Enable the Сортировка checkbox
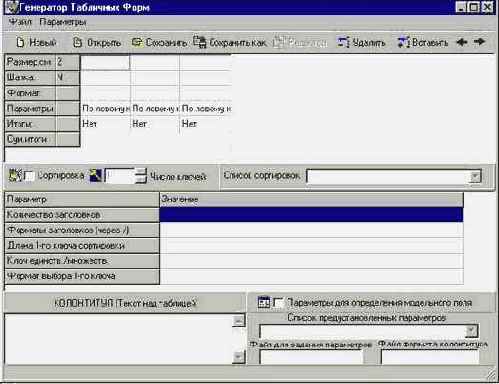This screenshot has width=499, height=384. [x=29, y=176]
